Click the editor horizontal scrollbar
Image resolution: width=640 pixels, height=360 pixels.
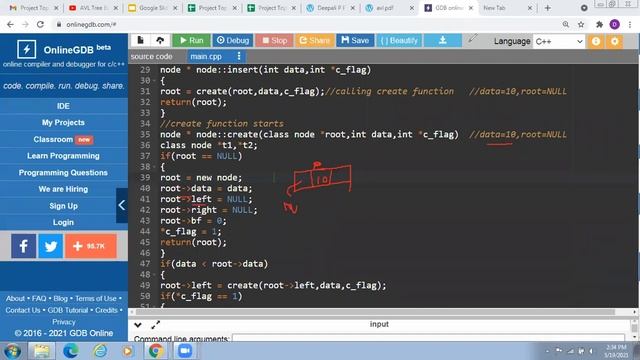point(376,312)
